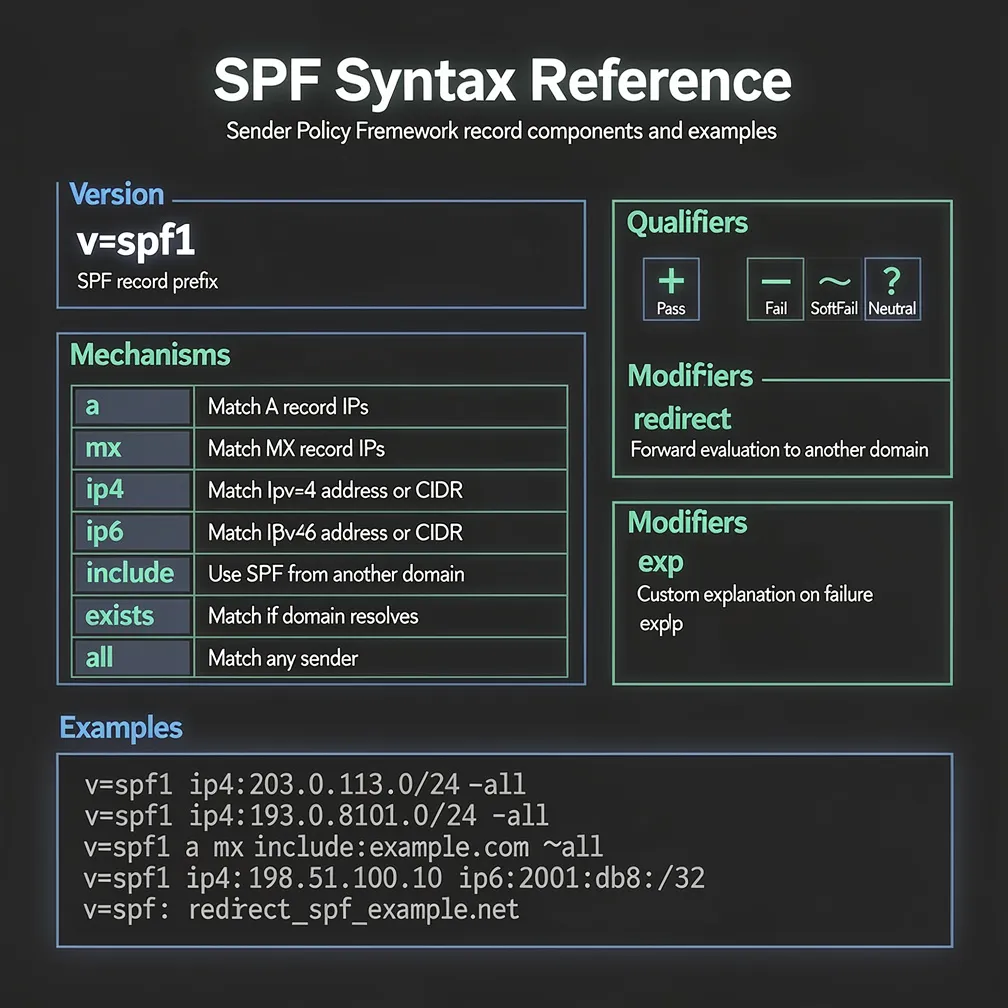The width and height of the screenshot is (1008, 1008).
Task: Select the 'include' mechanism cell
Action: [132, 573]
